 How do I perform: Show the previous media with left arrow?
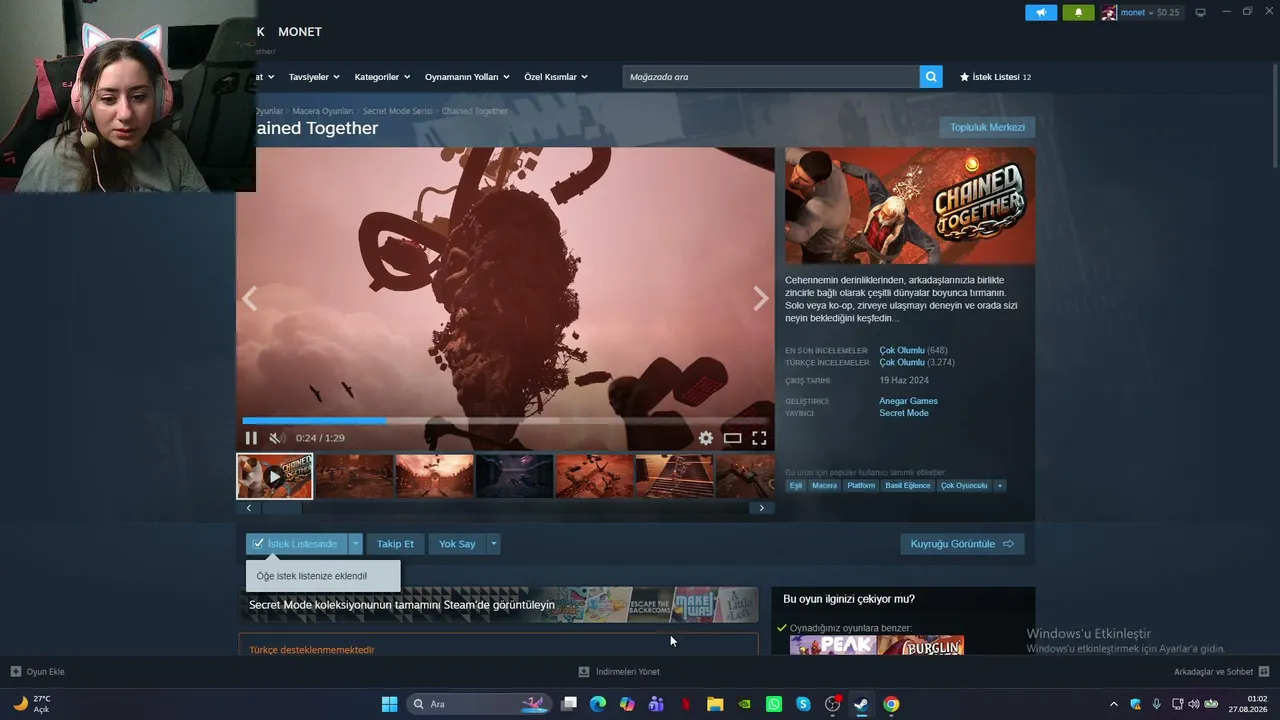249,298
